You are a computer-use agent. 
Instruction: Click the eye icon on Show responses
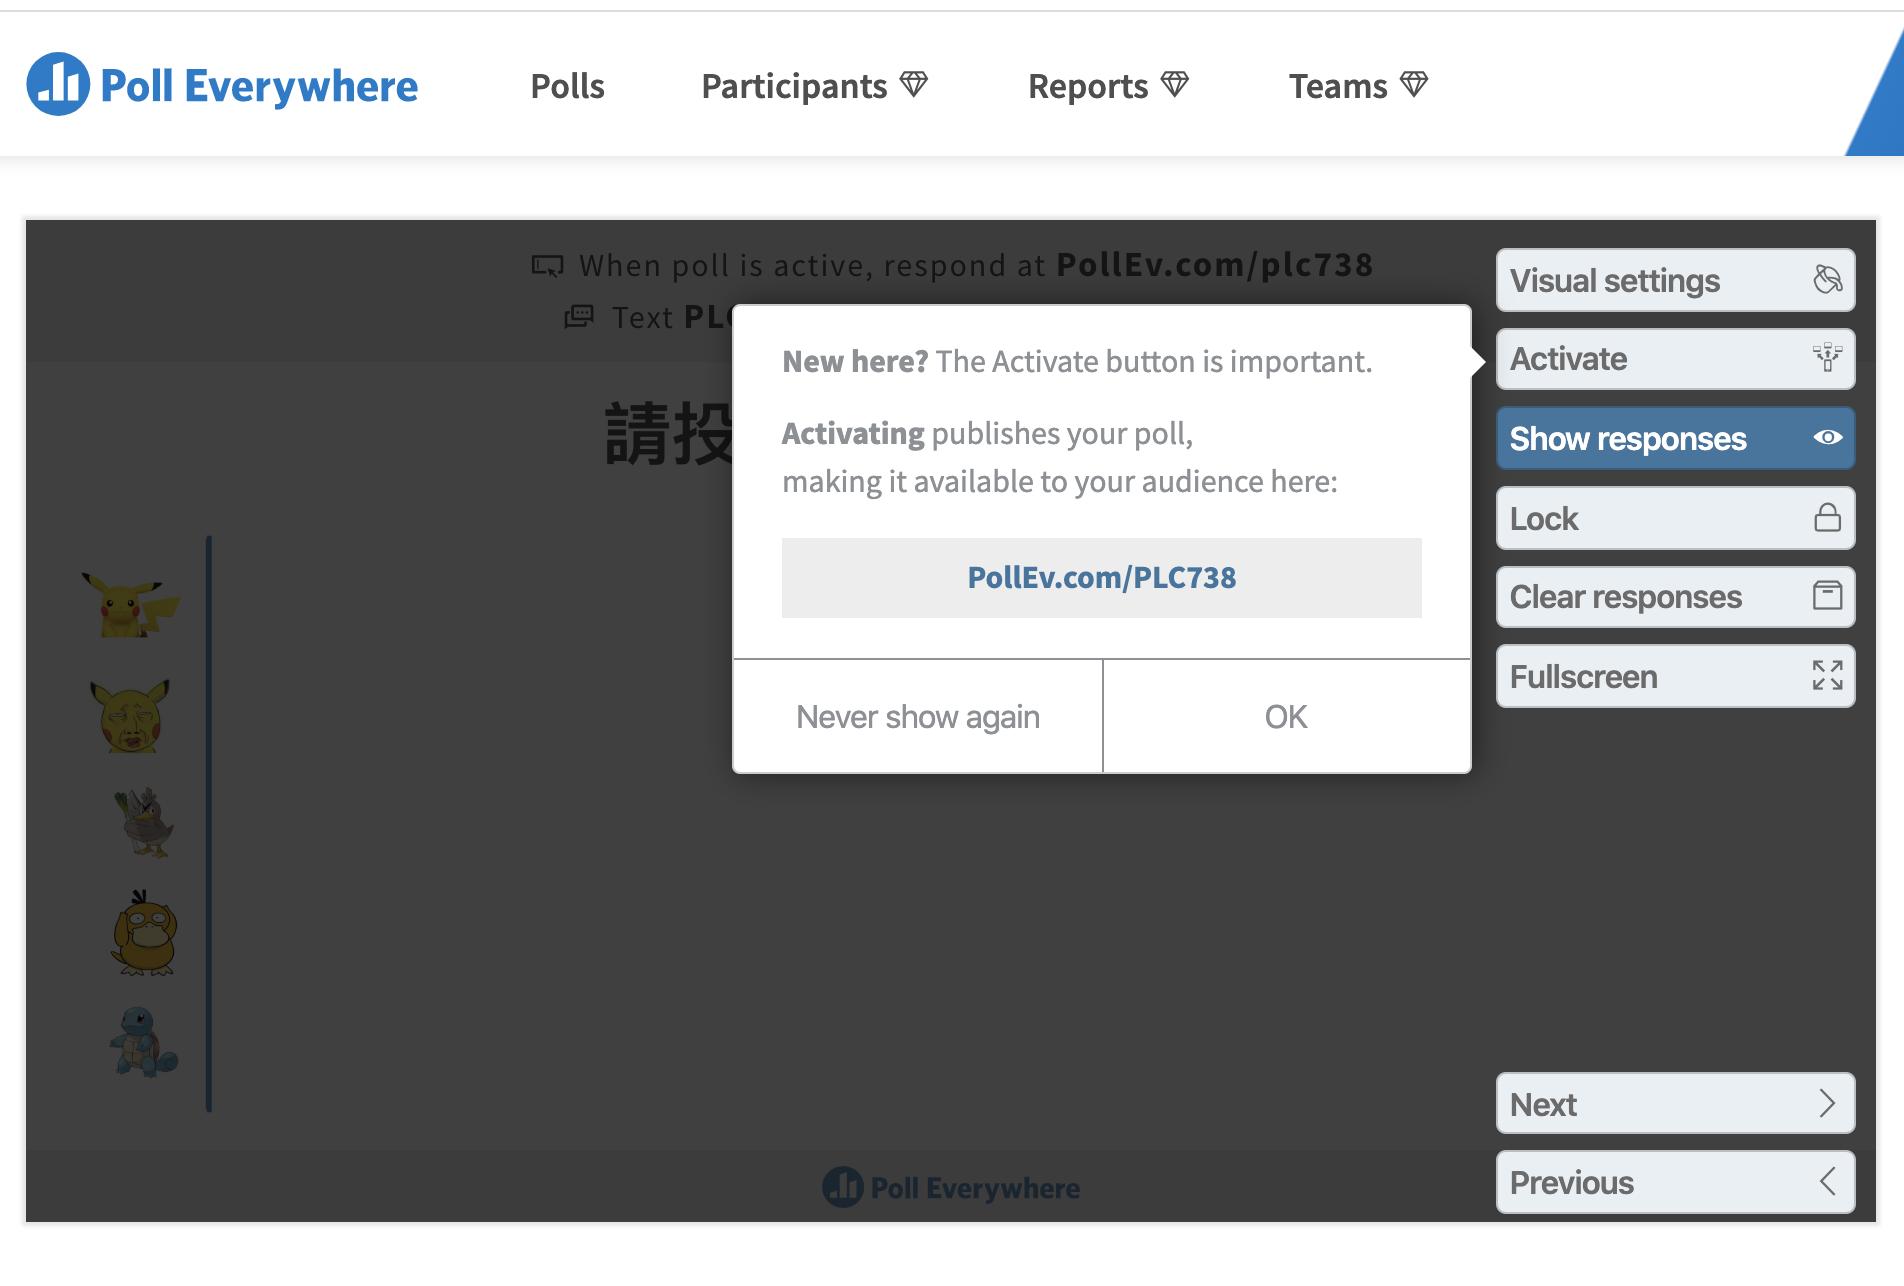click(x=1827, y=437)
